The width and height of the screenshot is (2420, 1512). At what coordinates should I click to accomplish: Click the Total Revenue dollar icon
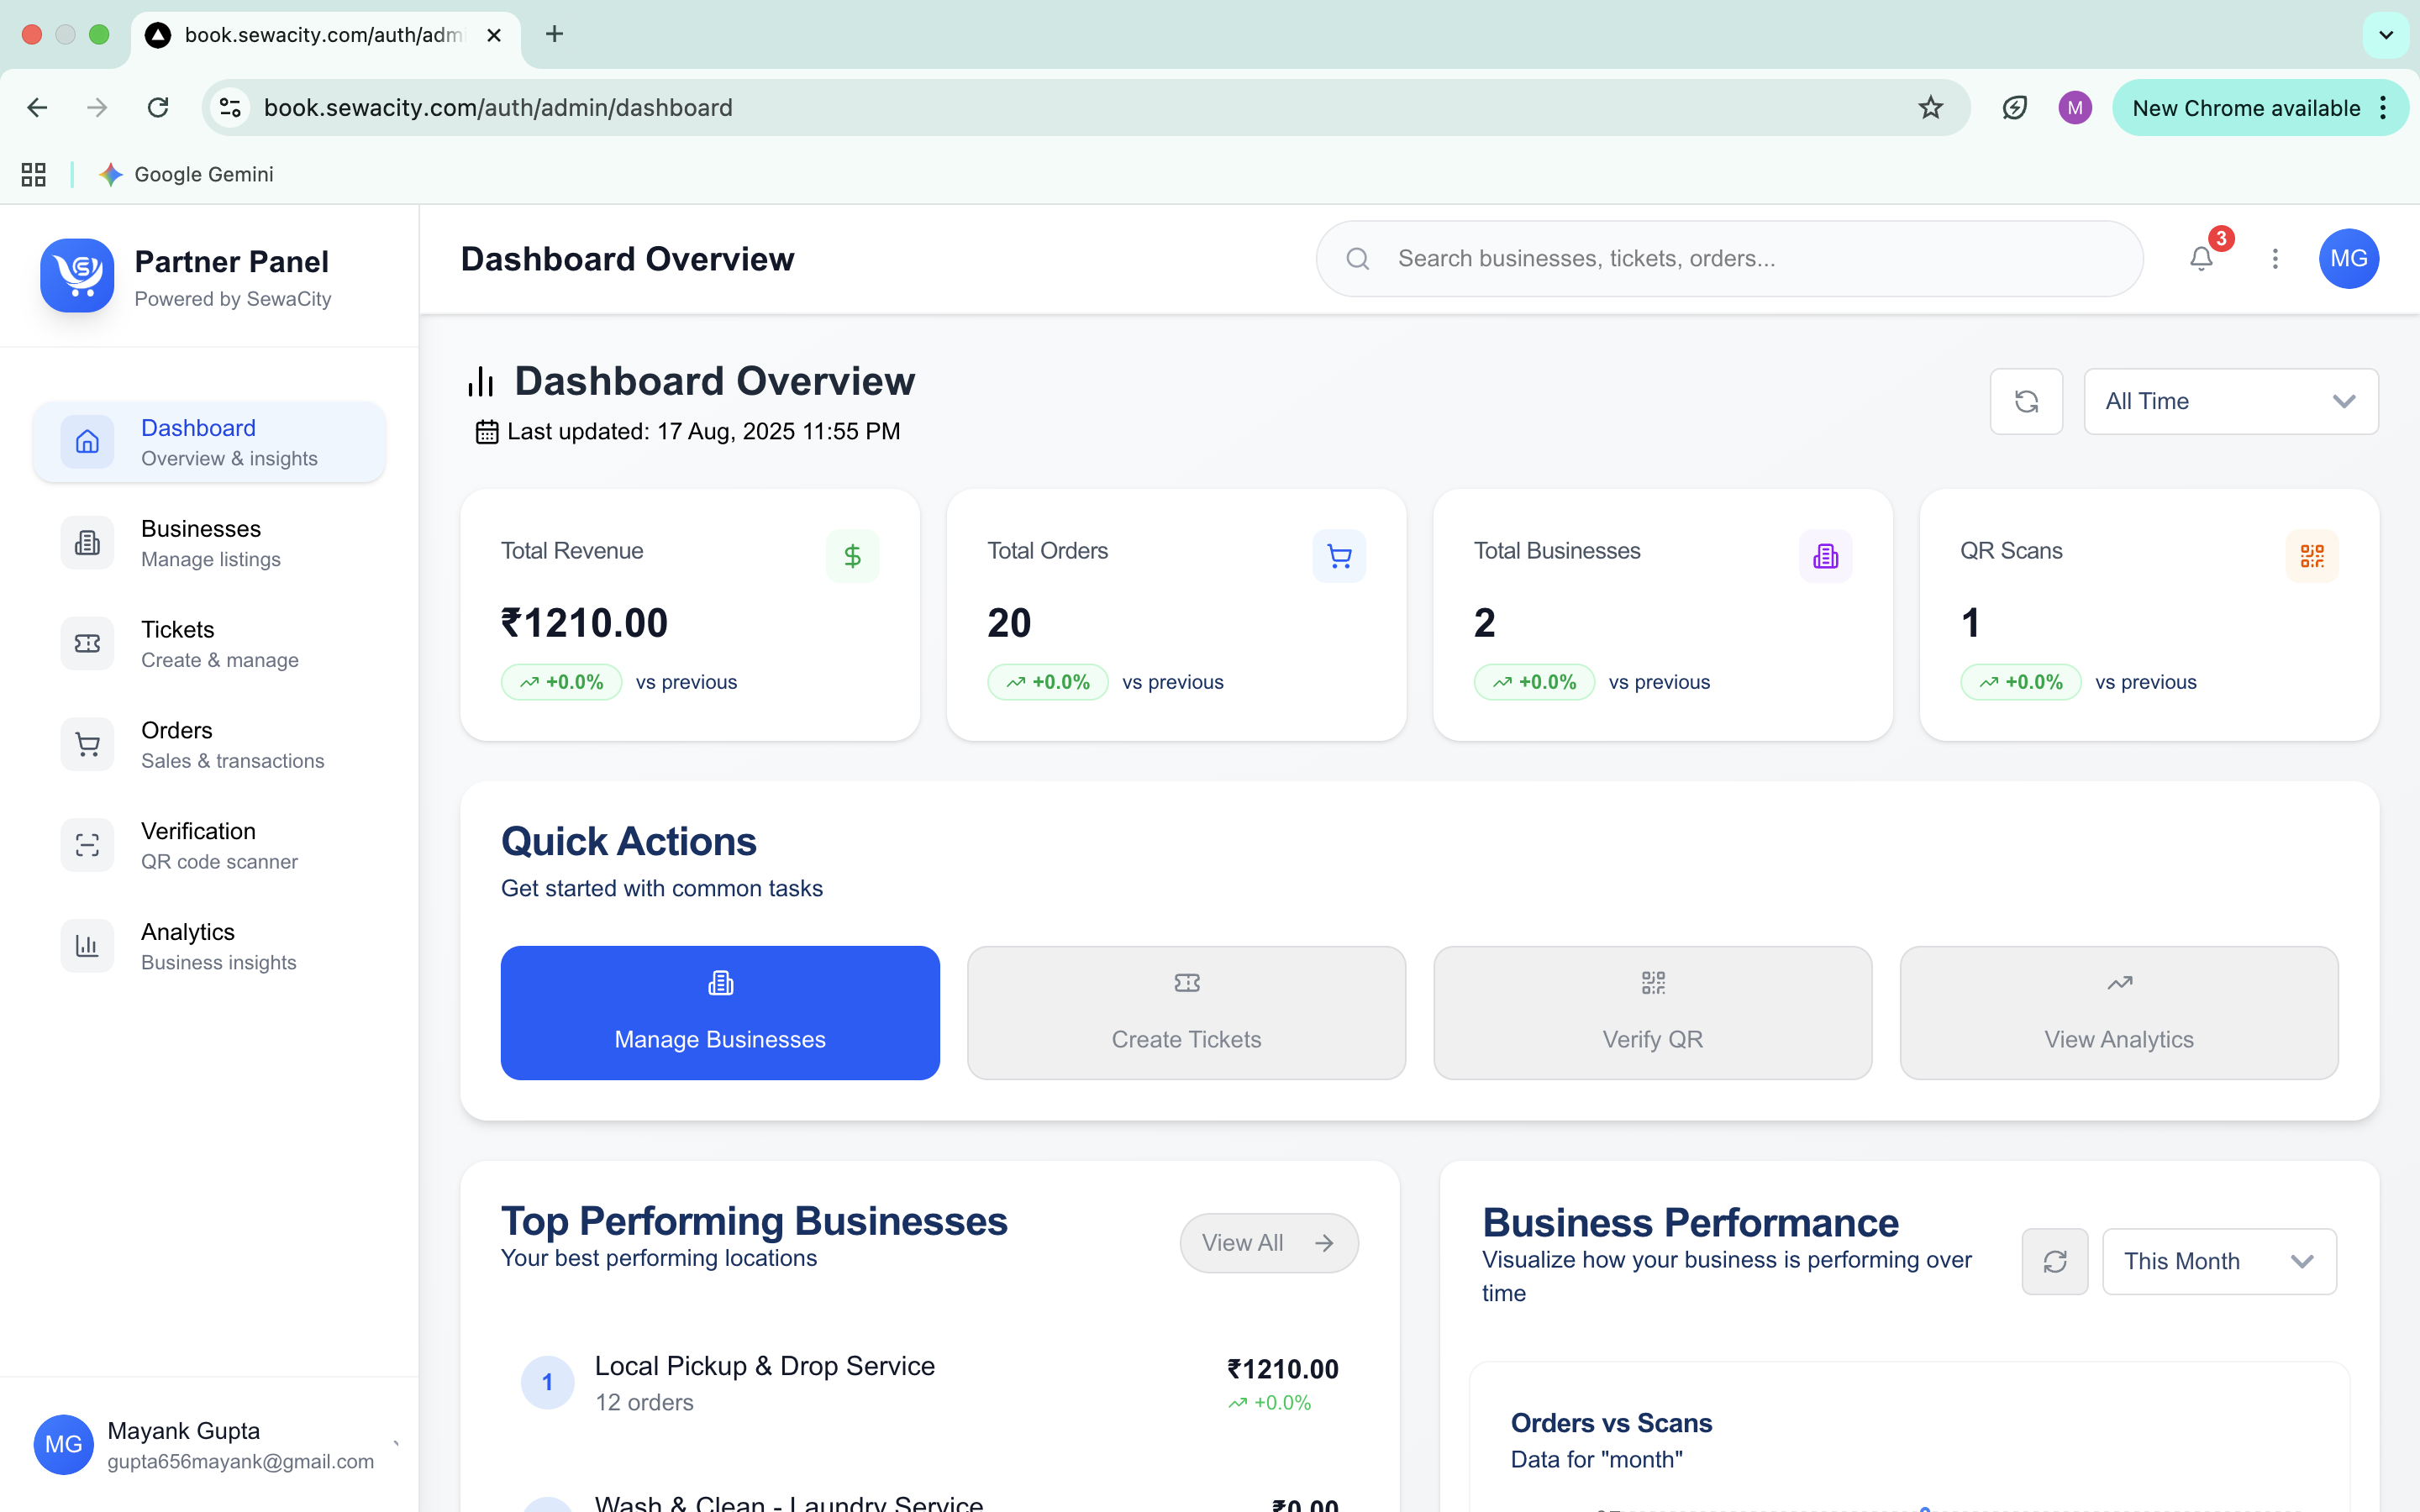(x=852, y=556)
